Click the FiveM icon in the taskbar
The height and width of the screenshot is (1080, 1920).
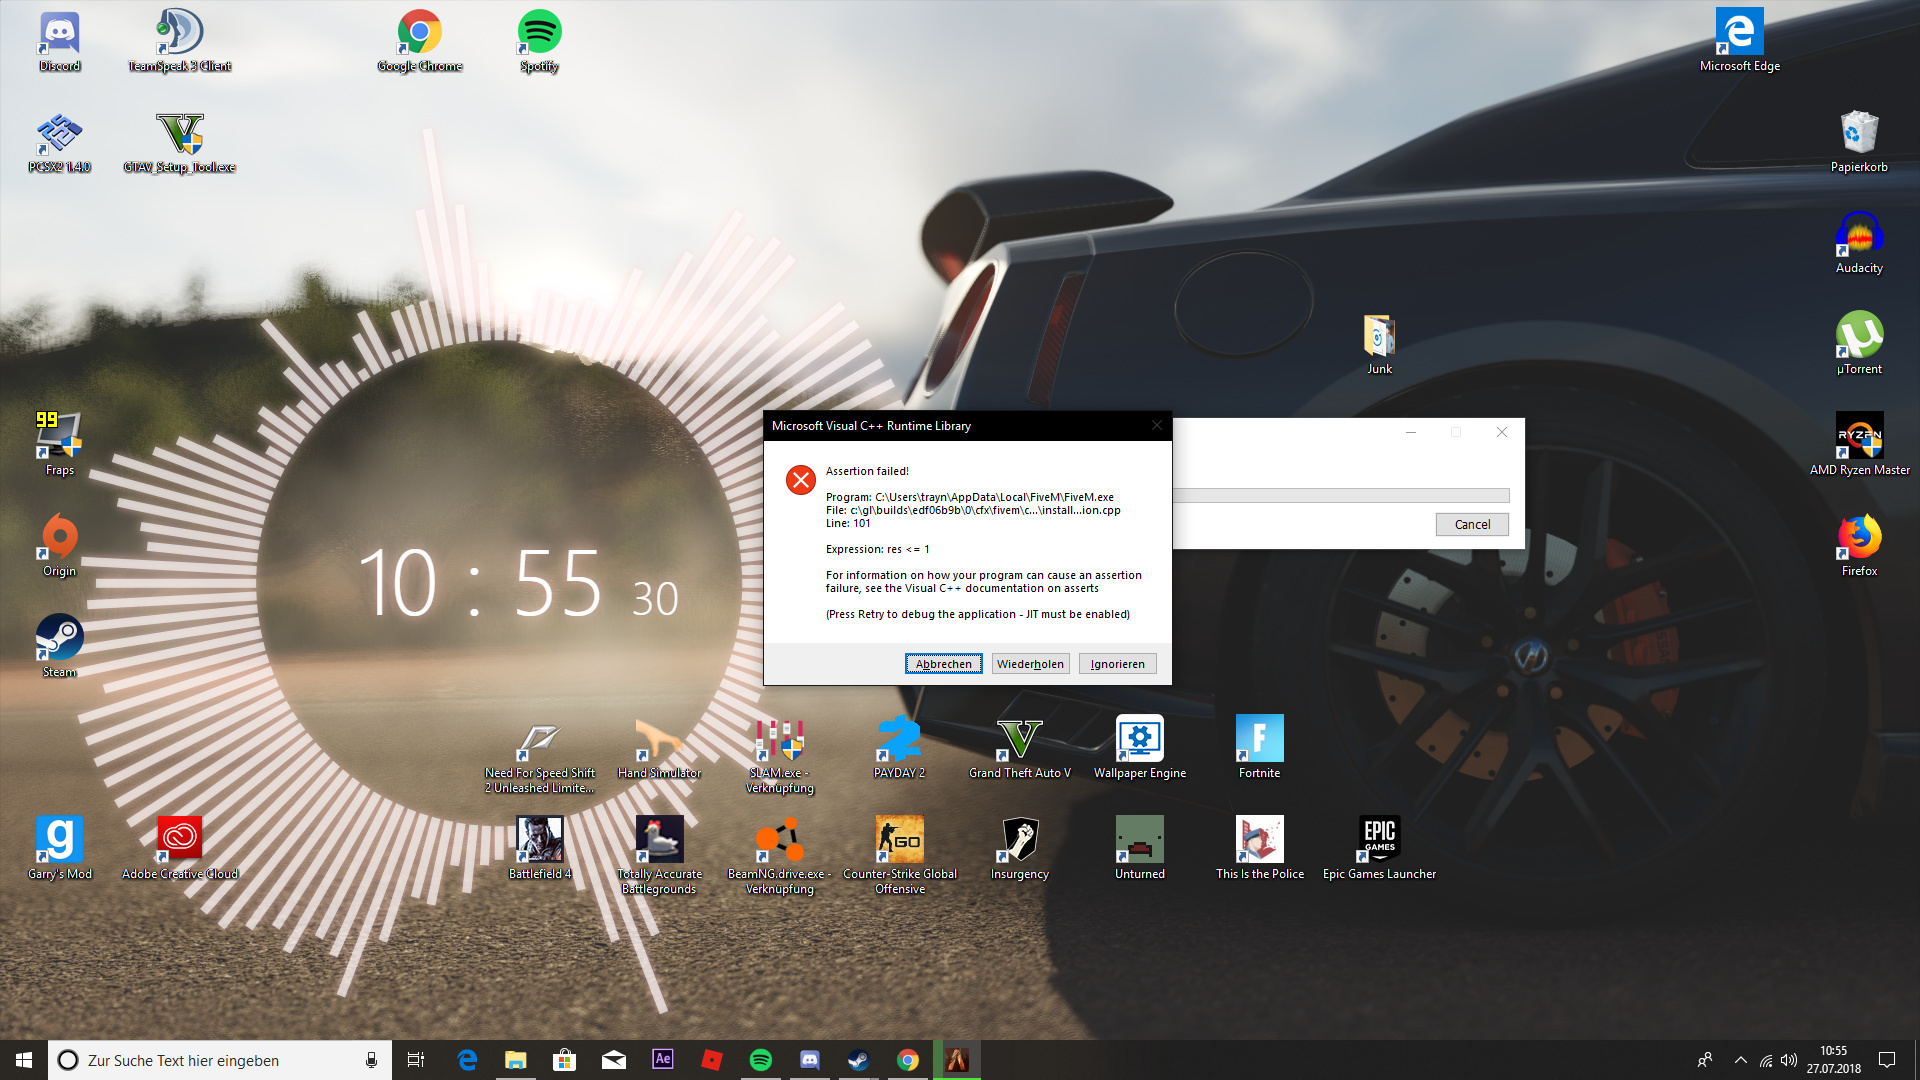957,1060
